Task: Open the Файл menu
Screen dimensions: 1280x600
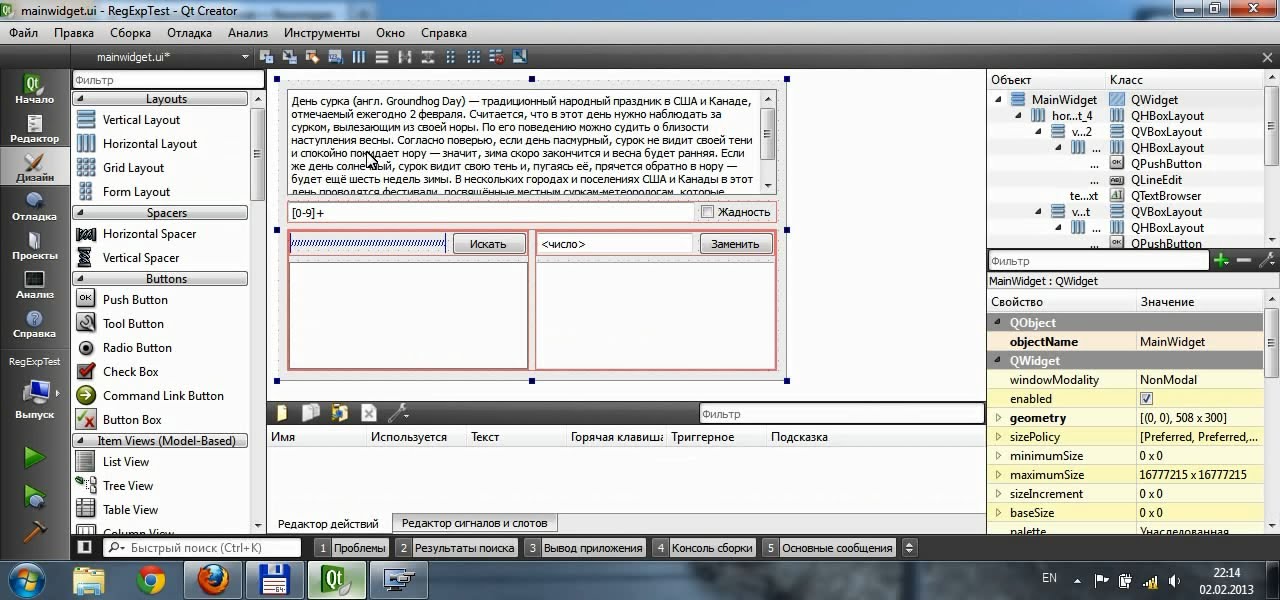Action: 24,33
